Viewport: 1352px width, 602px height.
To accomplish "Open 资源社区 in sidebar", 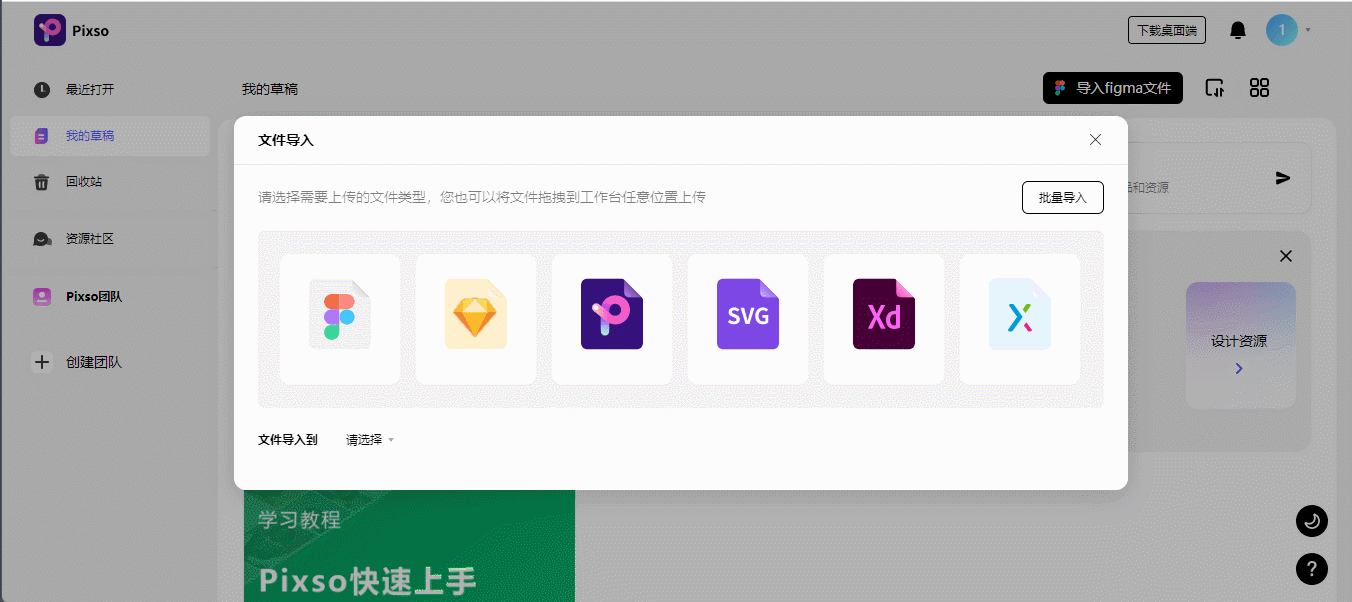I will point(110,239).
